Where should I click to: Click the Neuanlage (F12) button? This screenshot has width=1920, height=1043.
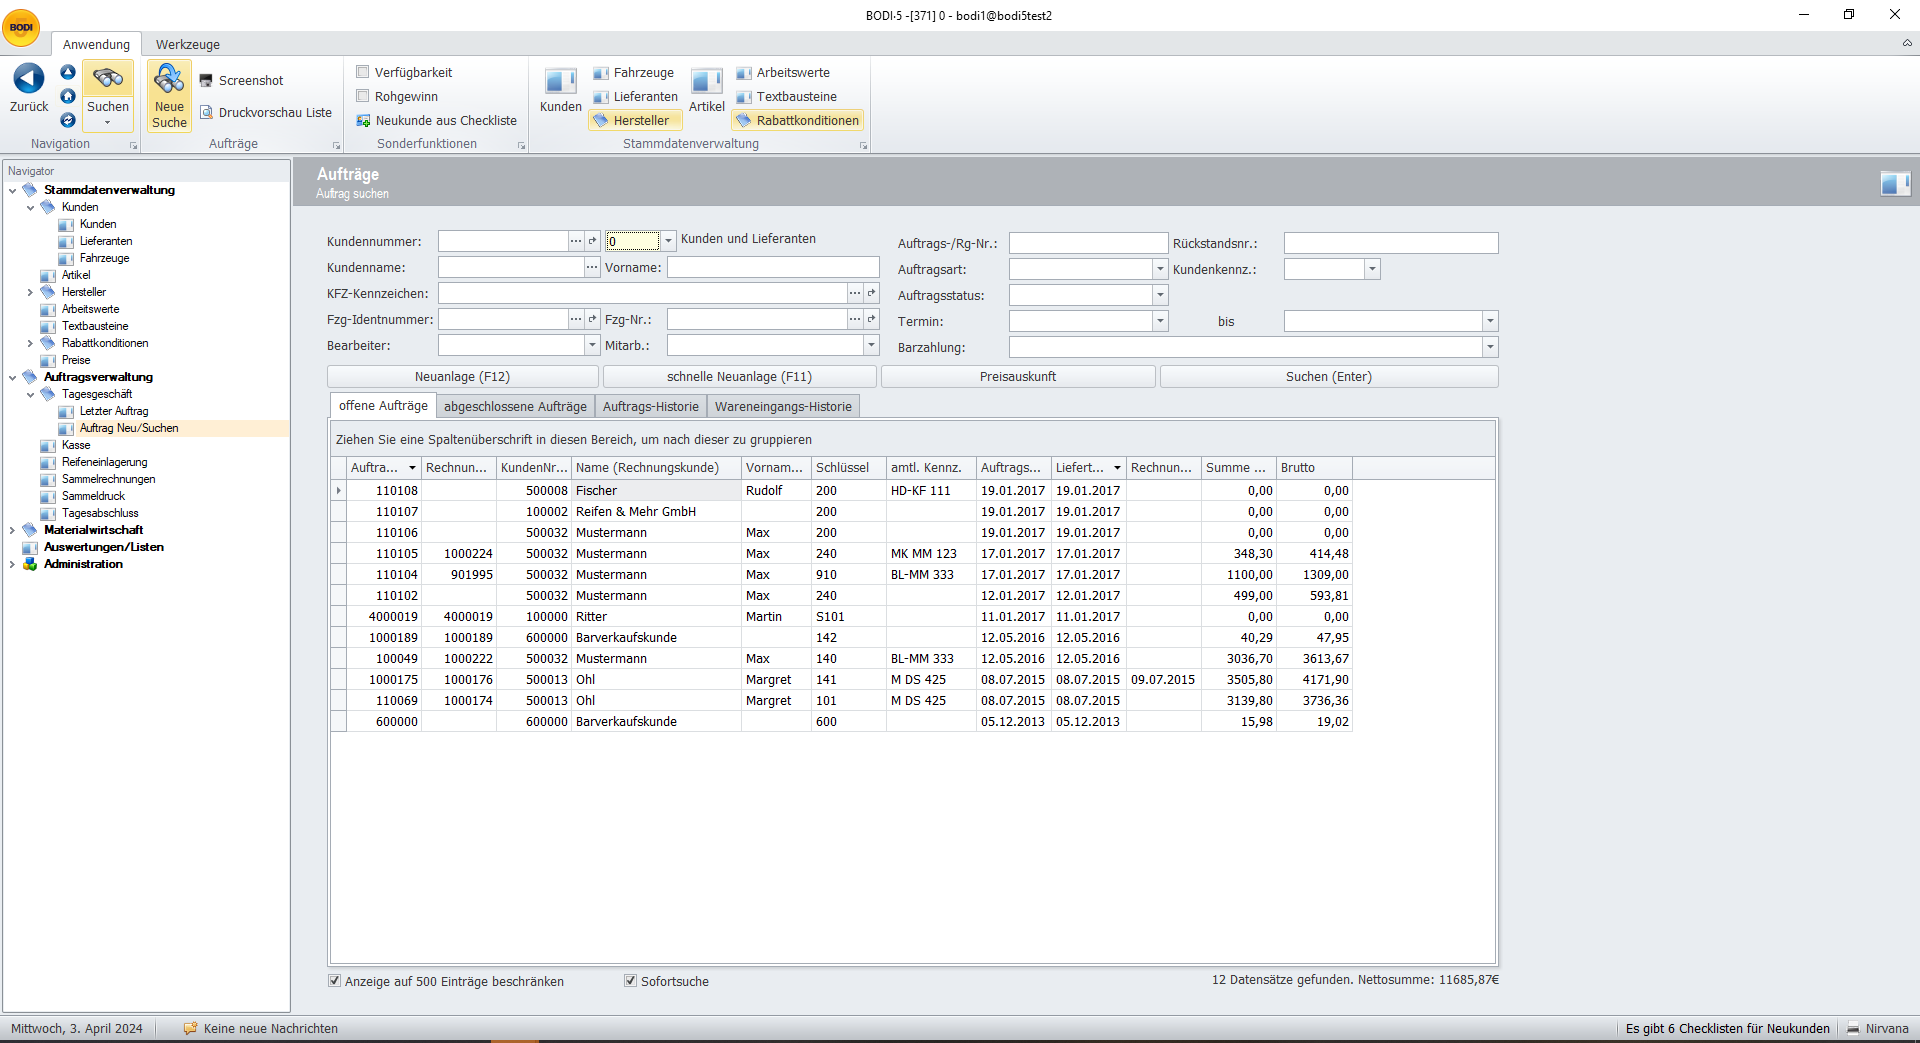pos(462,377)
